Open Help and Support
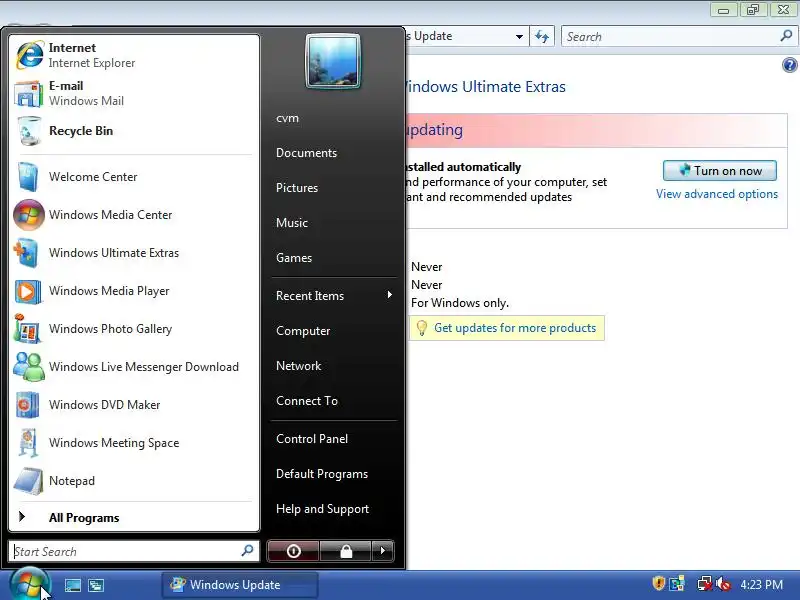The width and height of the screenshot is (800, 600). [x=322, y=509]
